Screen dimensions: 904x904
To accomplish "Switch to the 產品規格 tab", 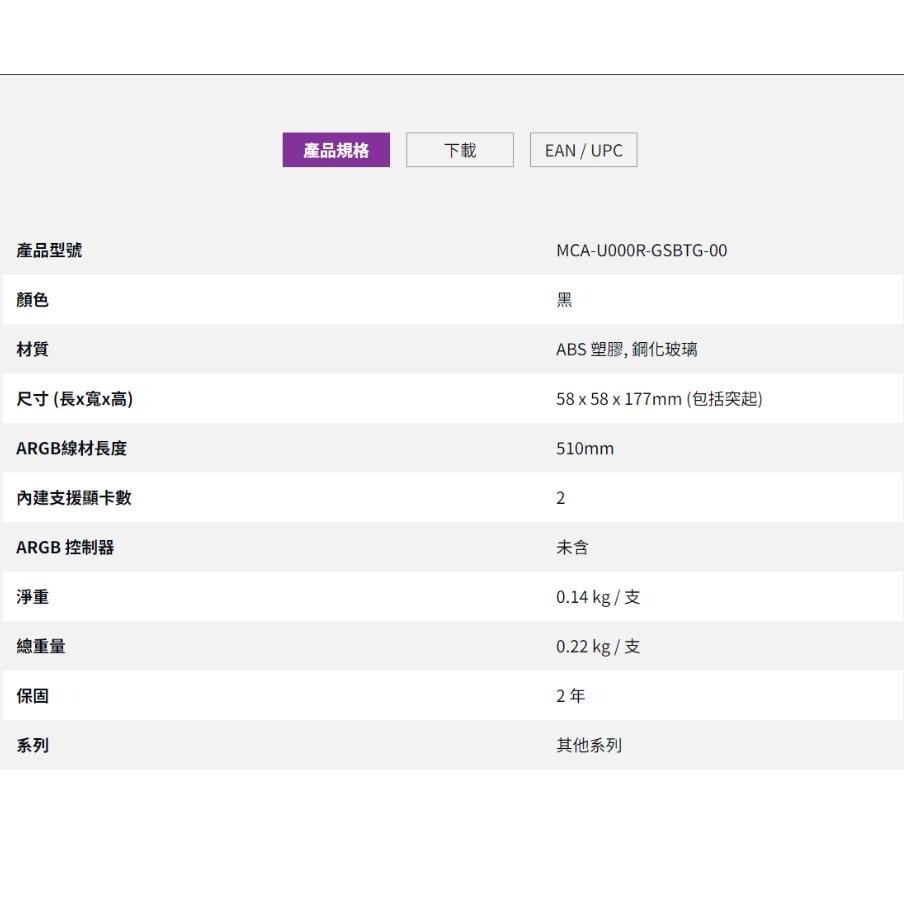I will click(x=336, y=149).
